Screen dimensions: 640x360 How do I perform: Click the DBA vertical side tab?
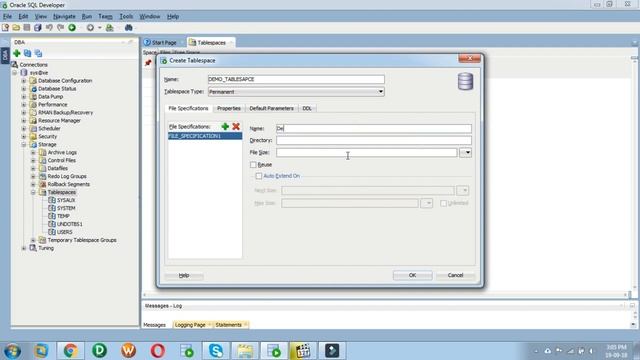point(5,56)
